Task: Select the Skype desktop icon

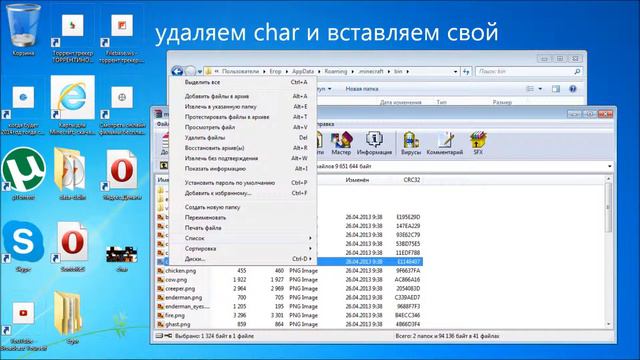Action: click(23, 246)
